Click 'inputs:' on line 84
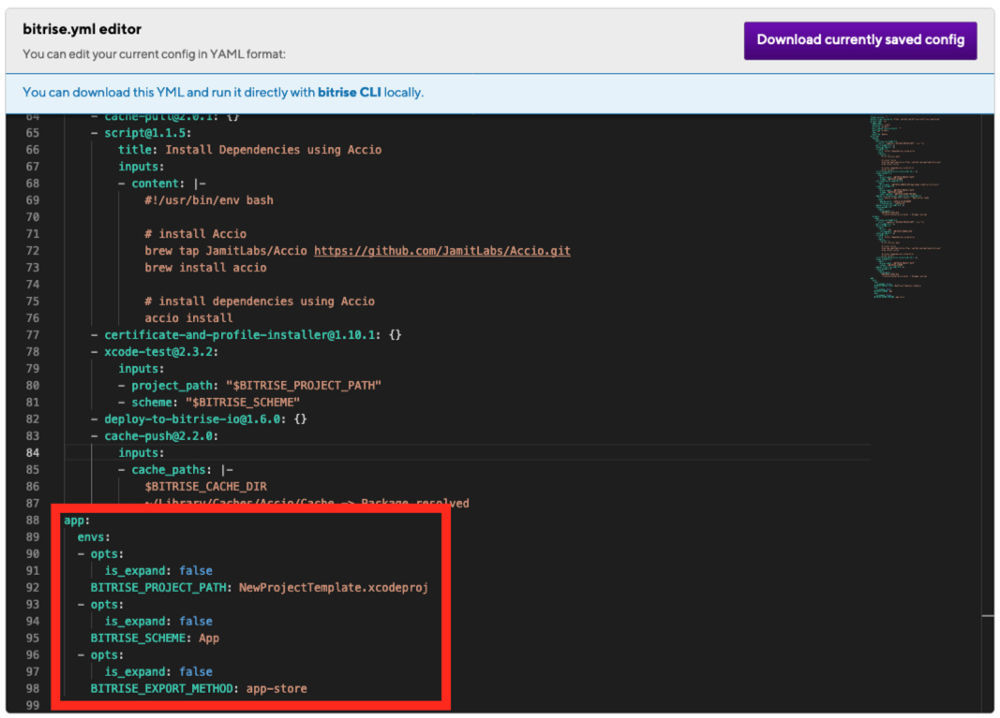 141,453
